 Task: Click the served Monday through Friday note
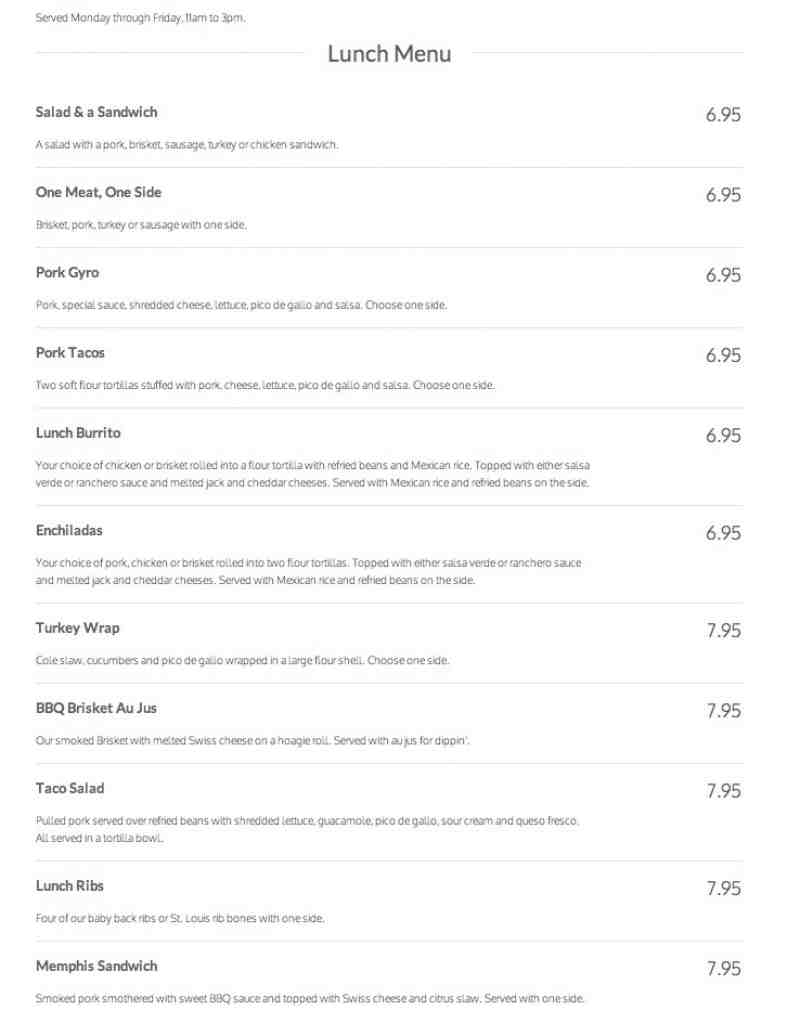[140, 18]
